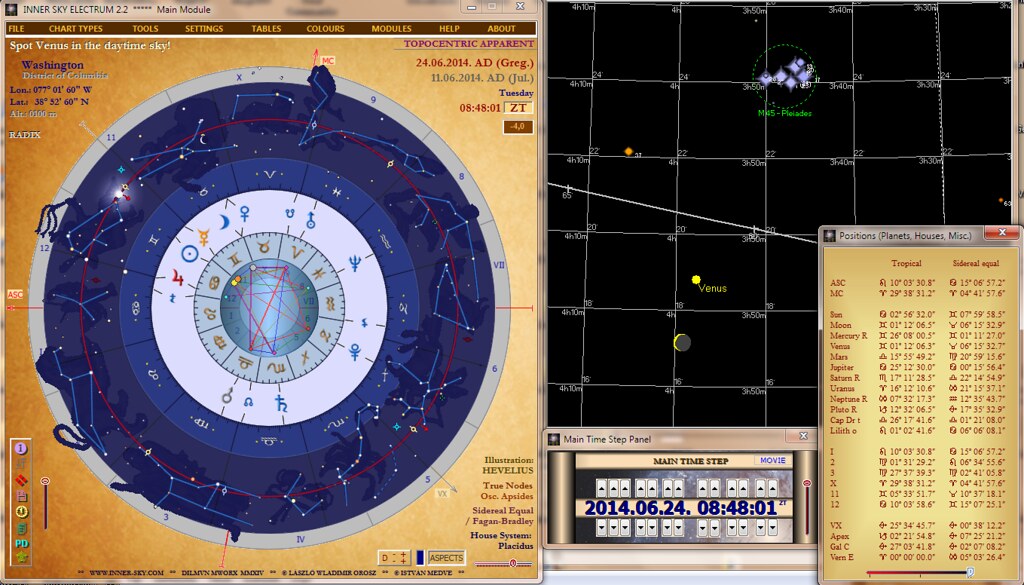Image resolution: width=1024 pixels, height=585 pixels.
Task: Click the red ASC marker on the chart
Action: (x=15, y=295)
